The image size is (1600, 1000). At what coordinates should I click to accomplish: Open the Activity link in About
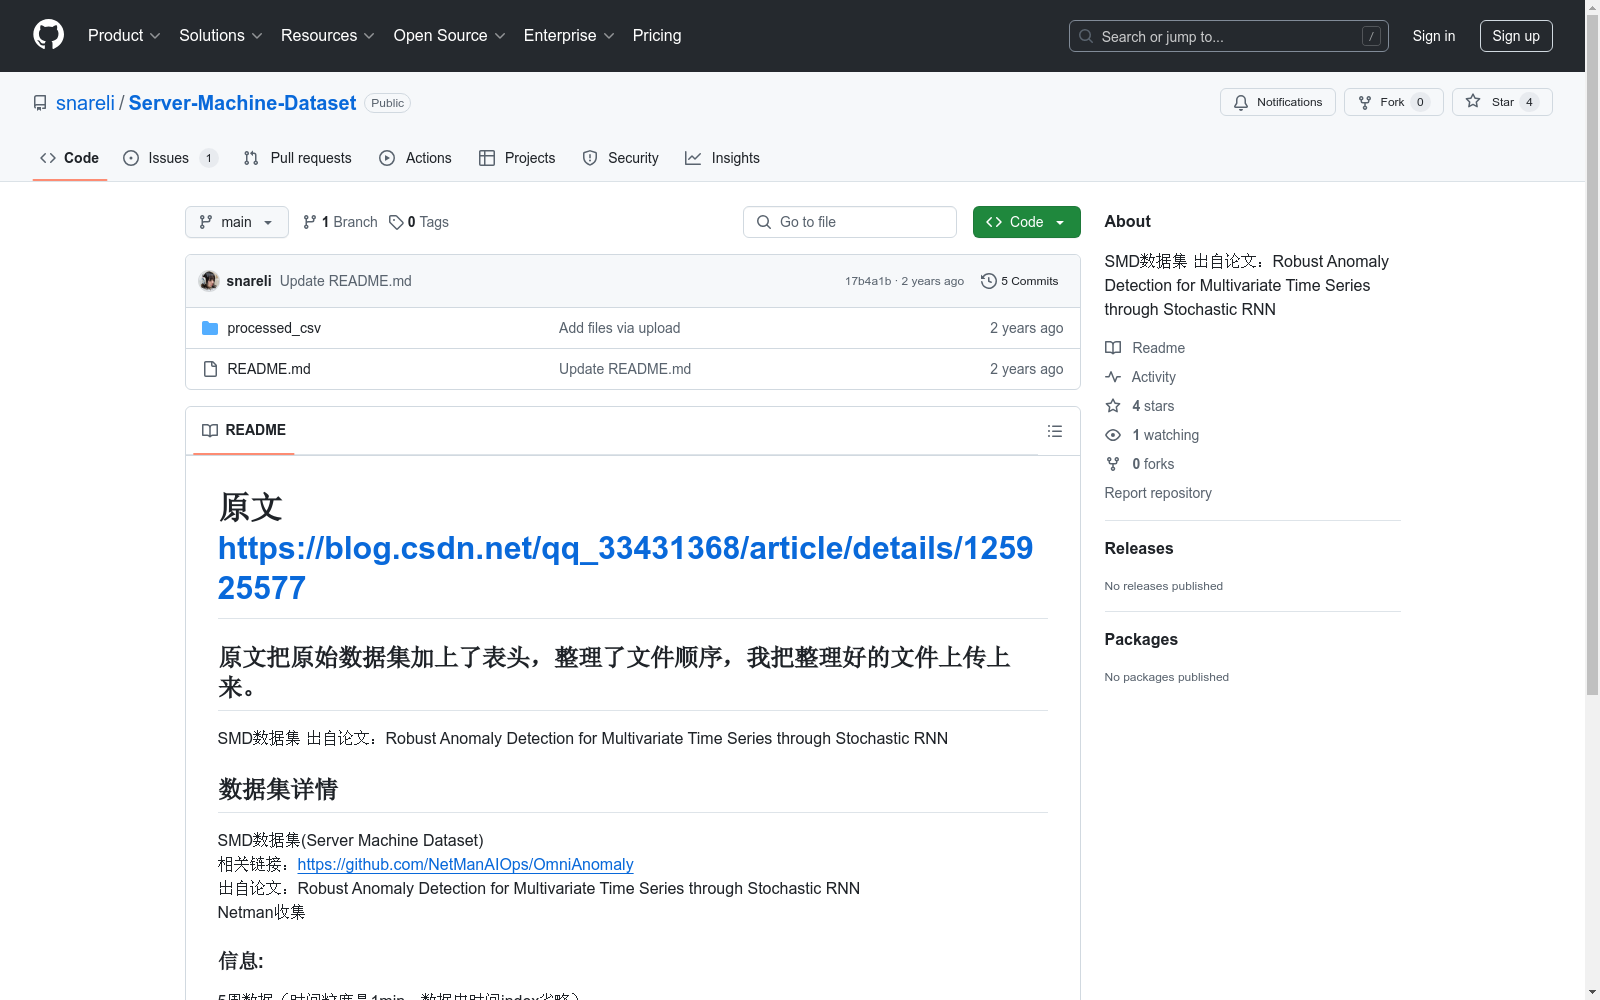tap(1140, 377)
